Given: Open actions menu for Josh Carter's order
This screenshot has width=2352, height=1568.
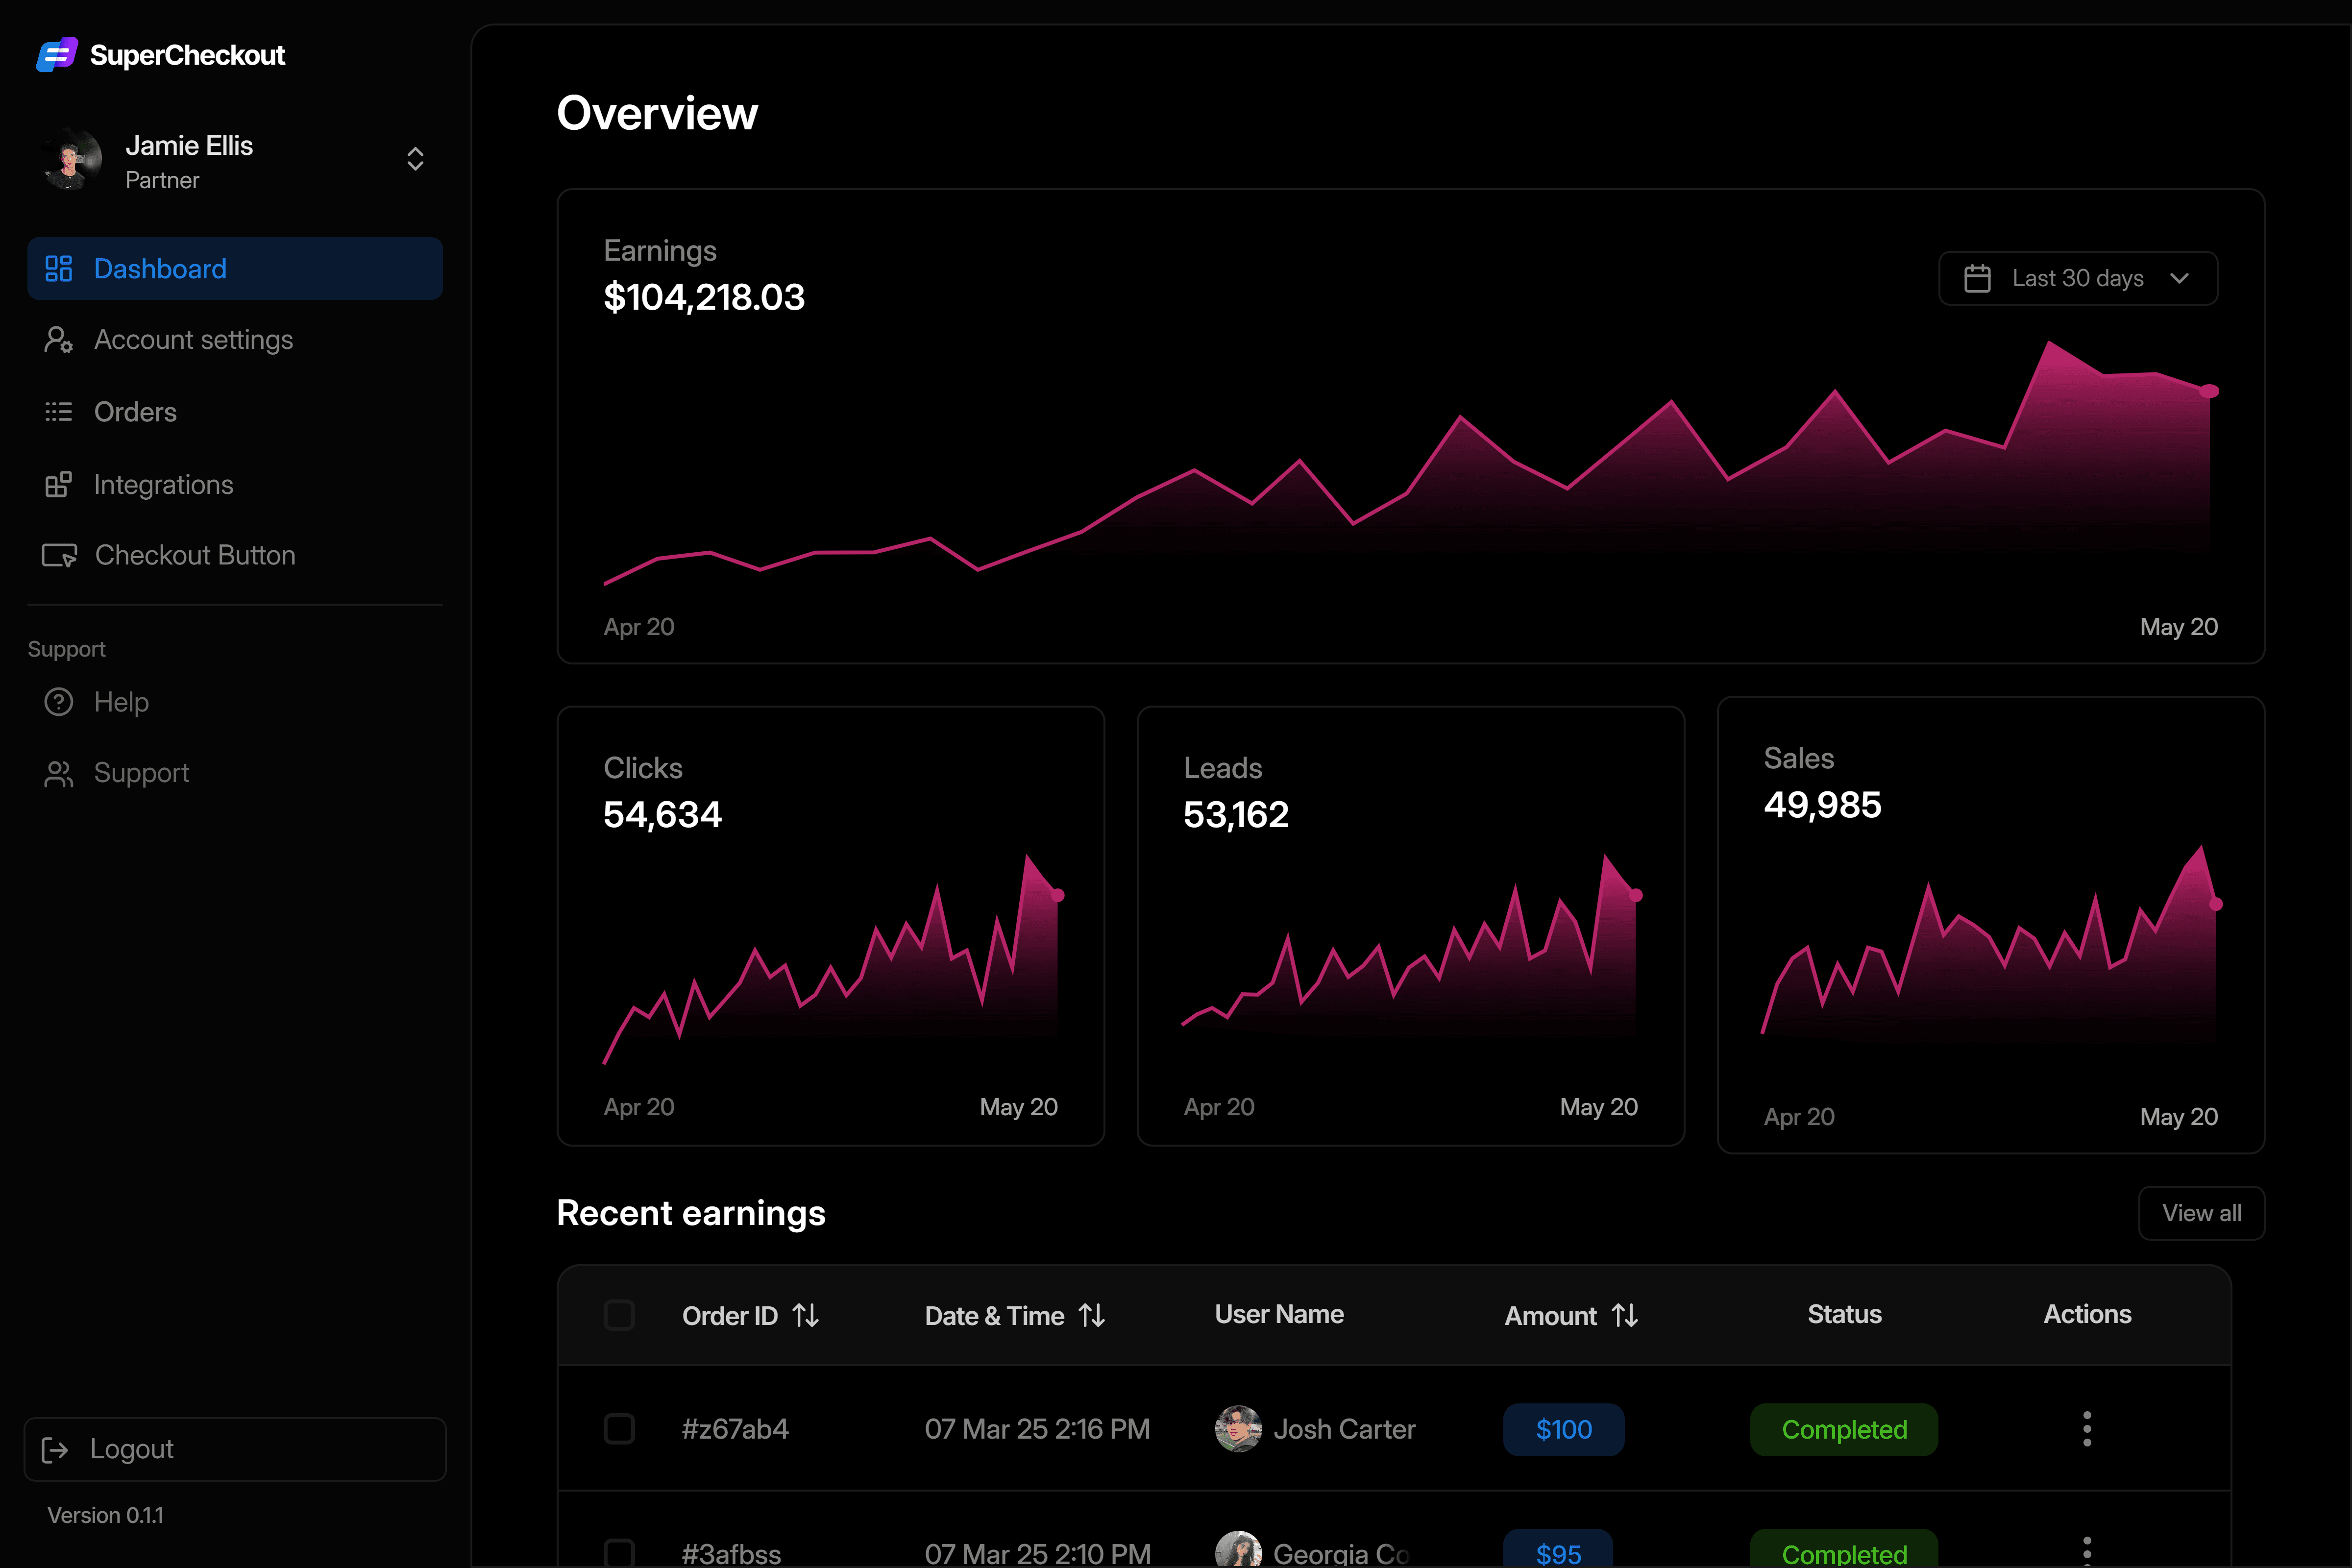Looking at the screenshot, I should pos(2087,1429).
